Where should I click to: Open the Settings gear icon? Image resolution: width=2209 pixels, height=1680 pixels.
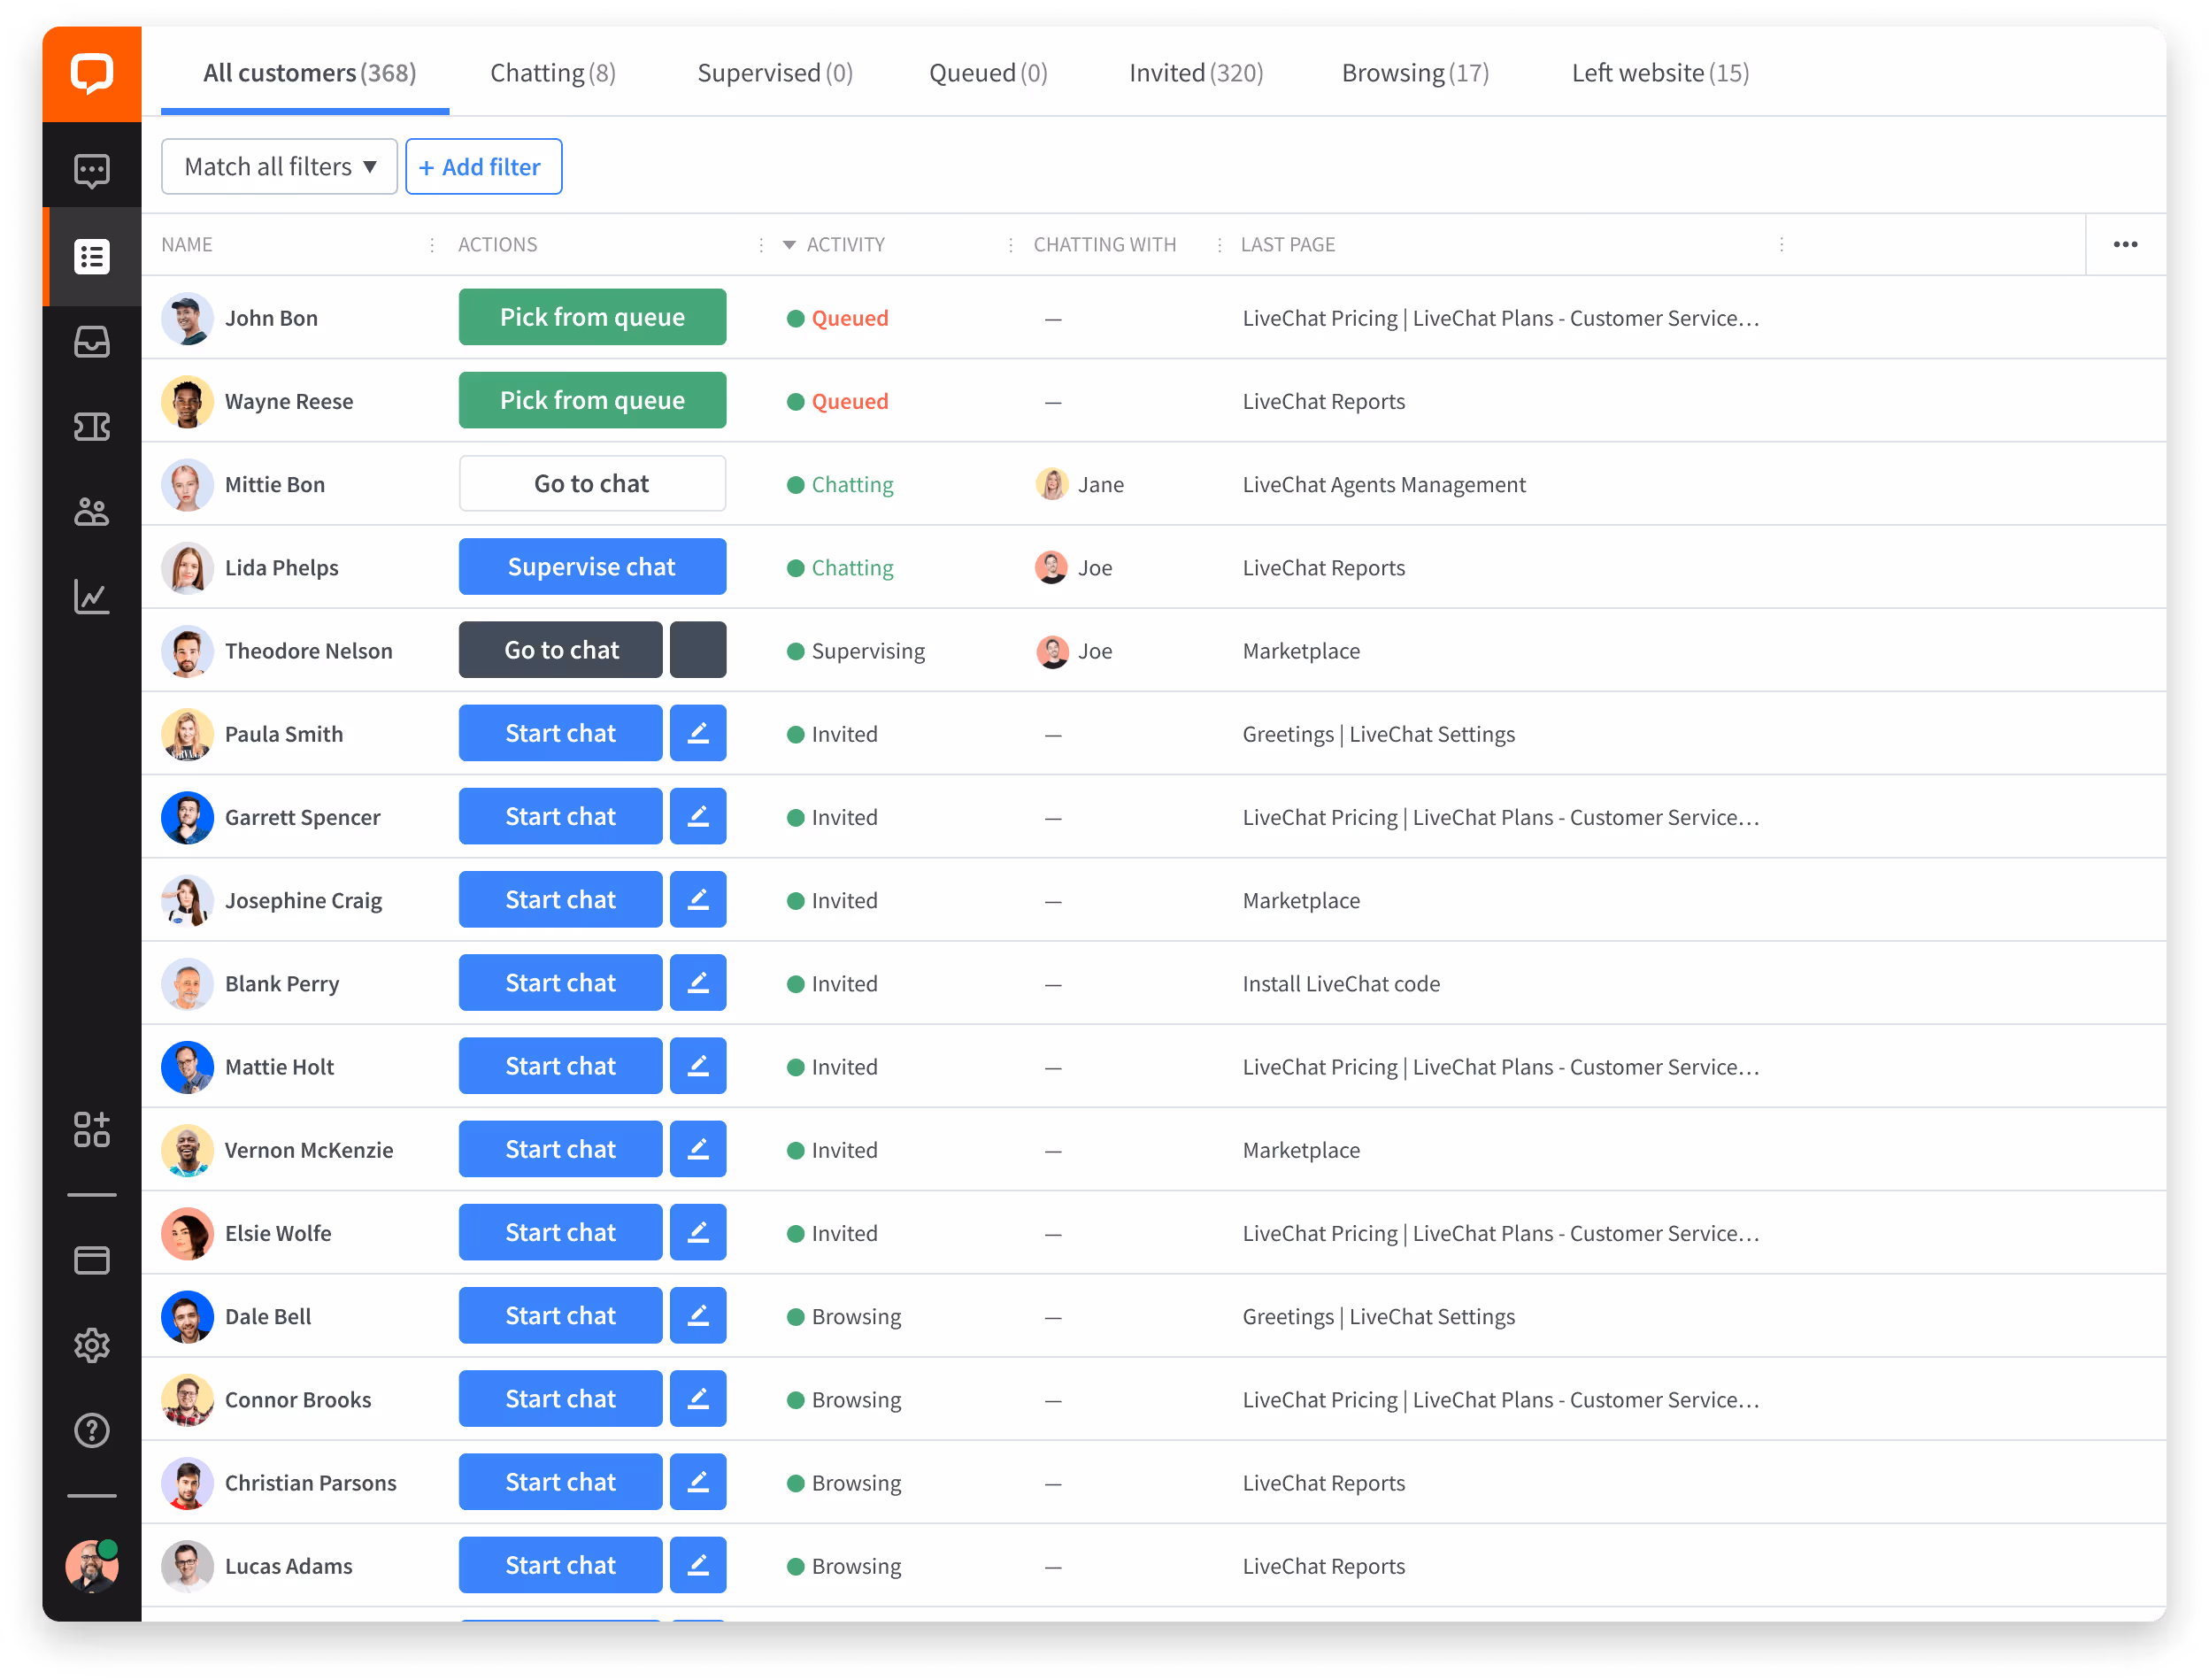[x=91, y=1345]
